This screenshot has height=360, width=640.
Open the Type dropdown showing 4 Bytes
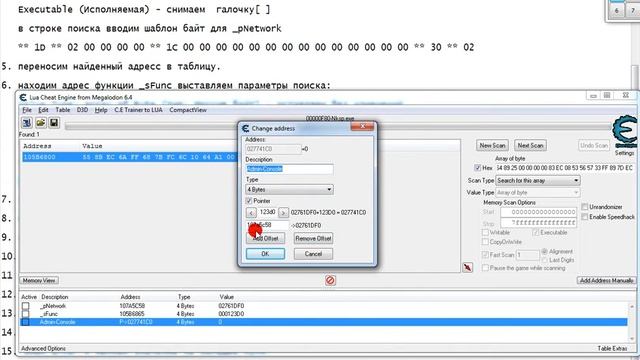pos(289,190)
